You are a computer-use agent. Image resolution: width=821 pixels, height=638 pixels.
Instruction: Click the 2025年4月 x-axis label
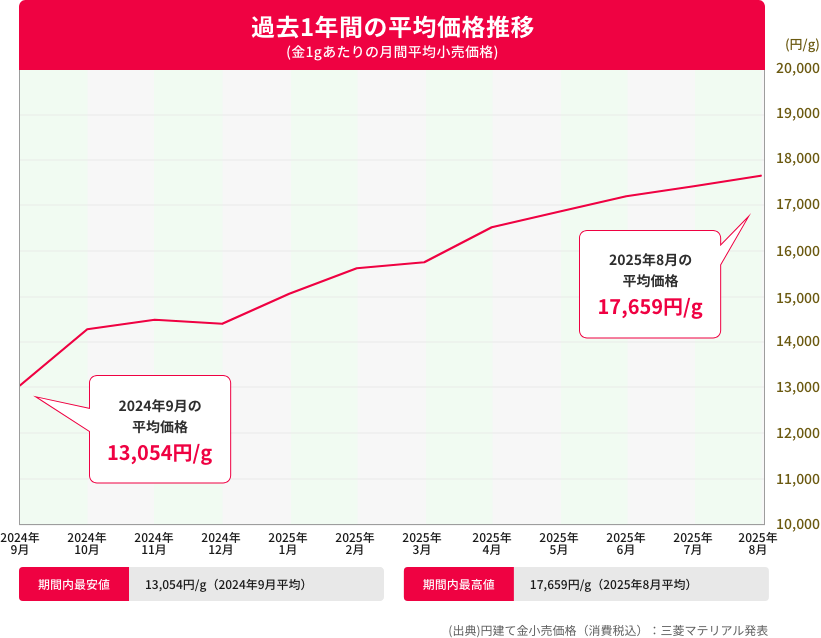491,543
